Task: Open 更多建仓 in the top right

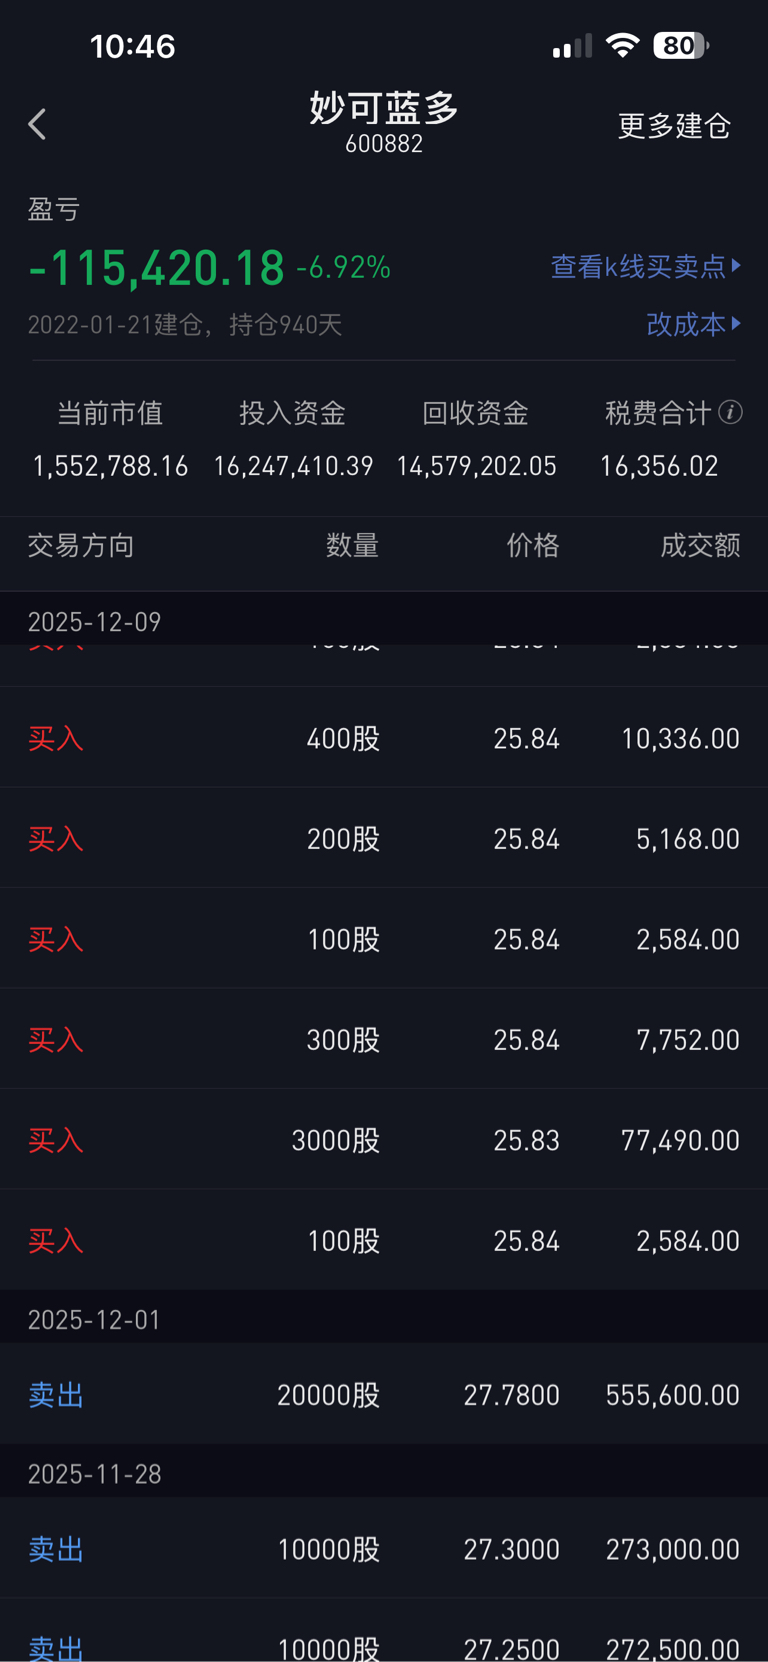Action: pos(674,126)
